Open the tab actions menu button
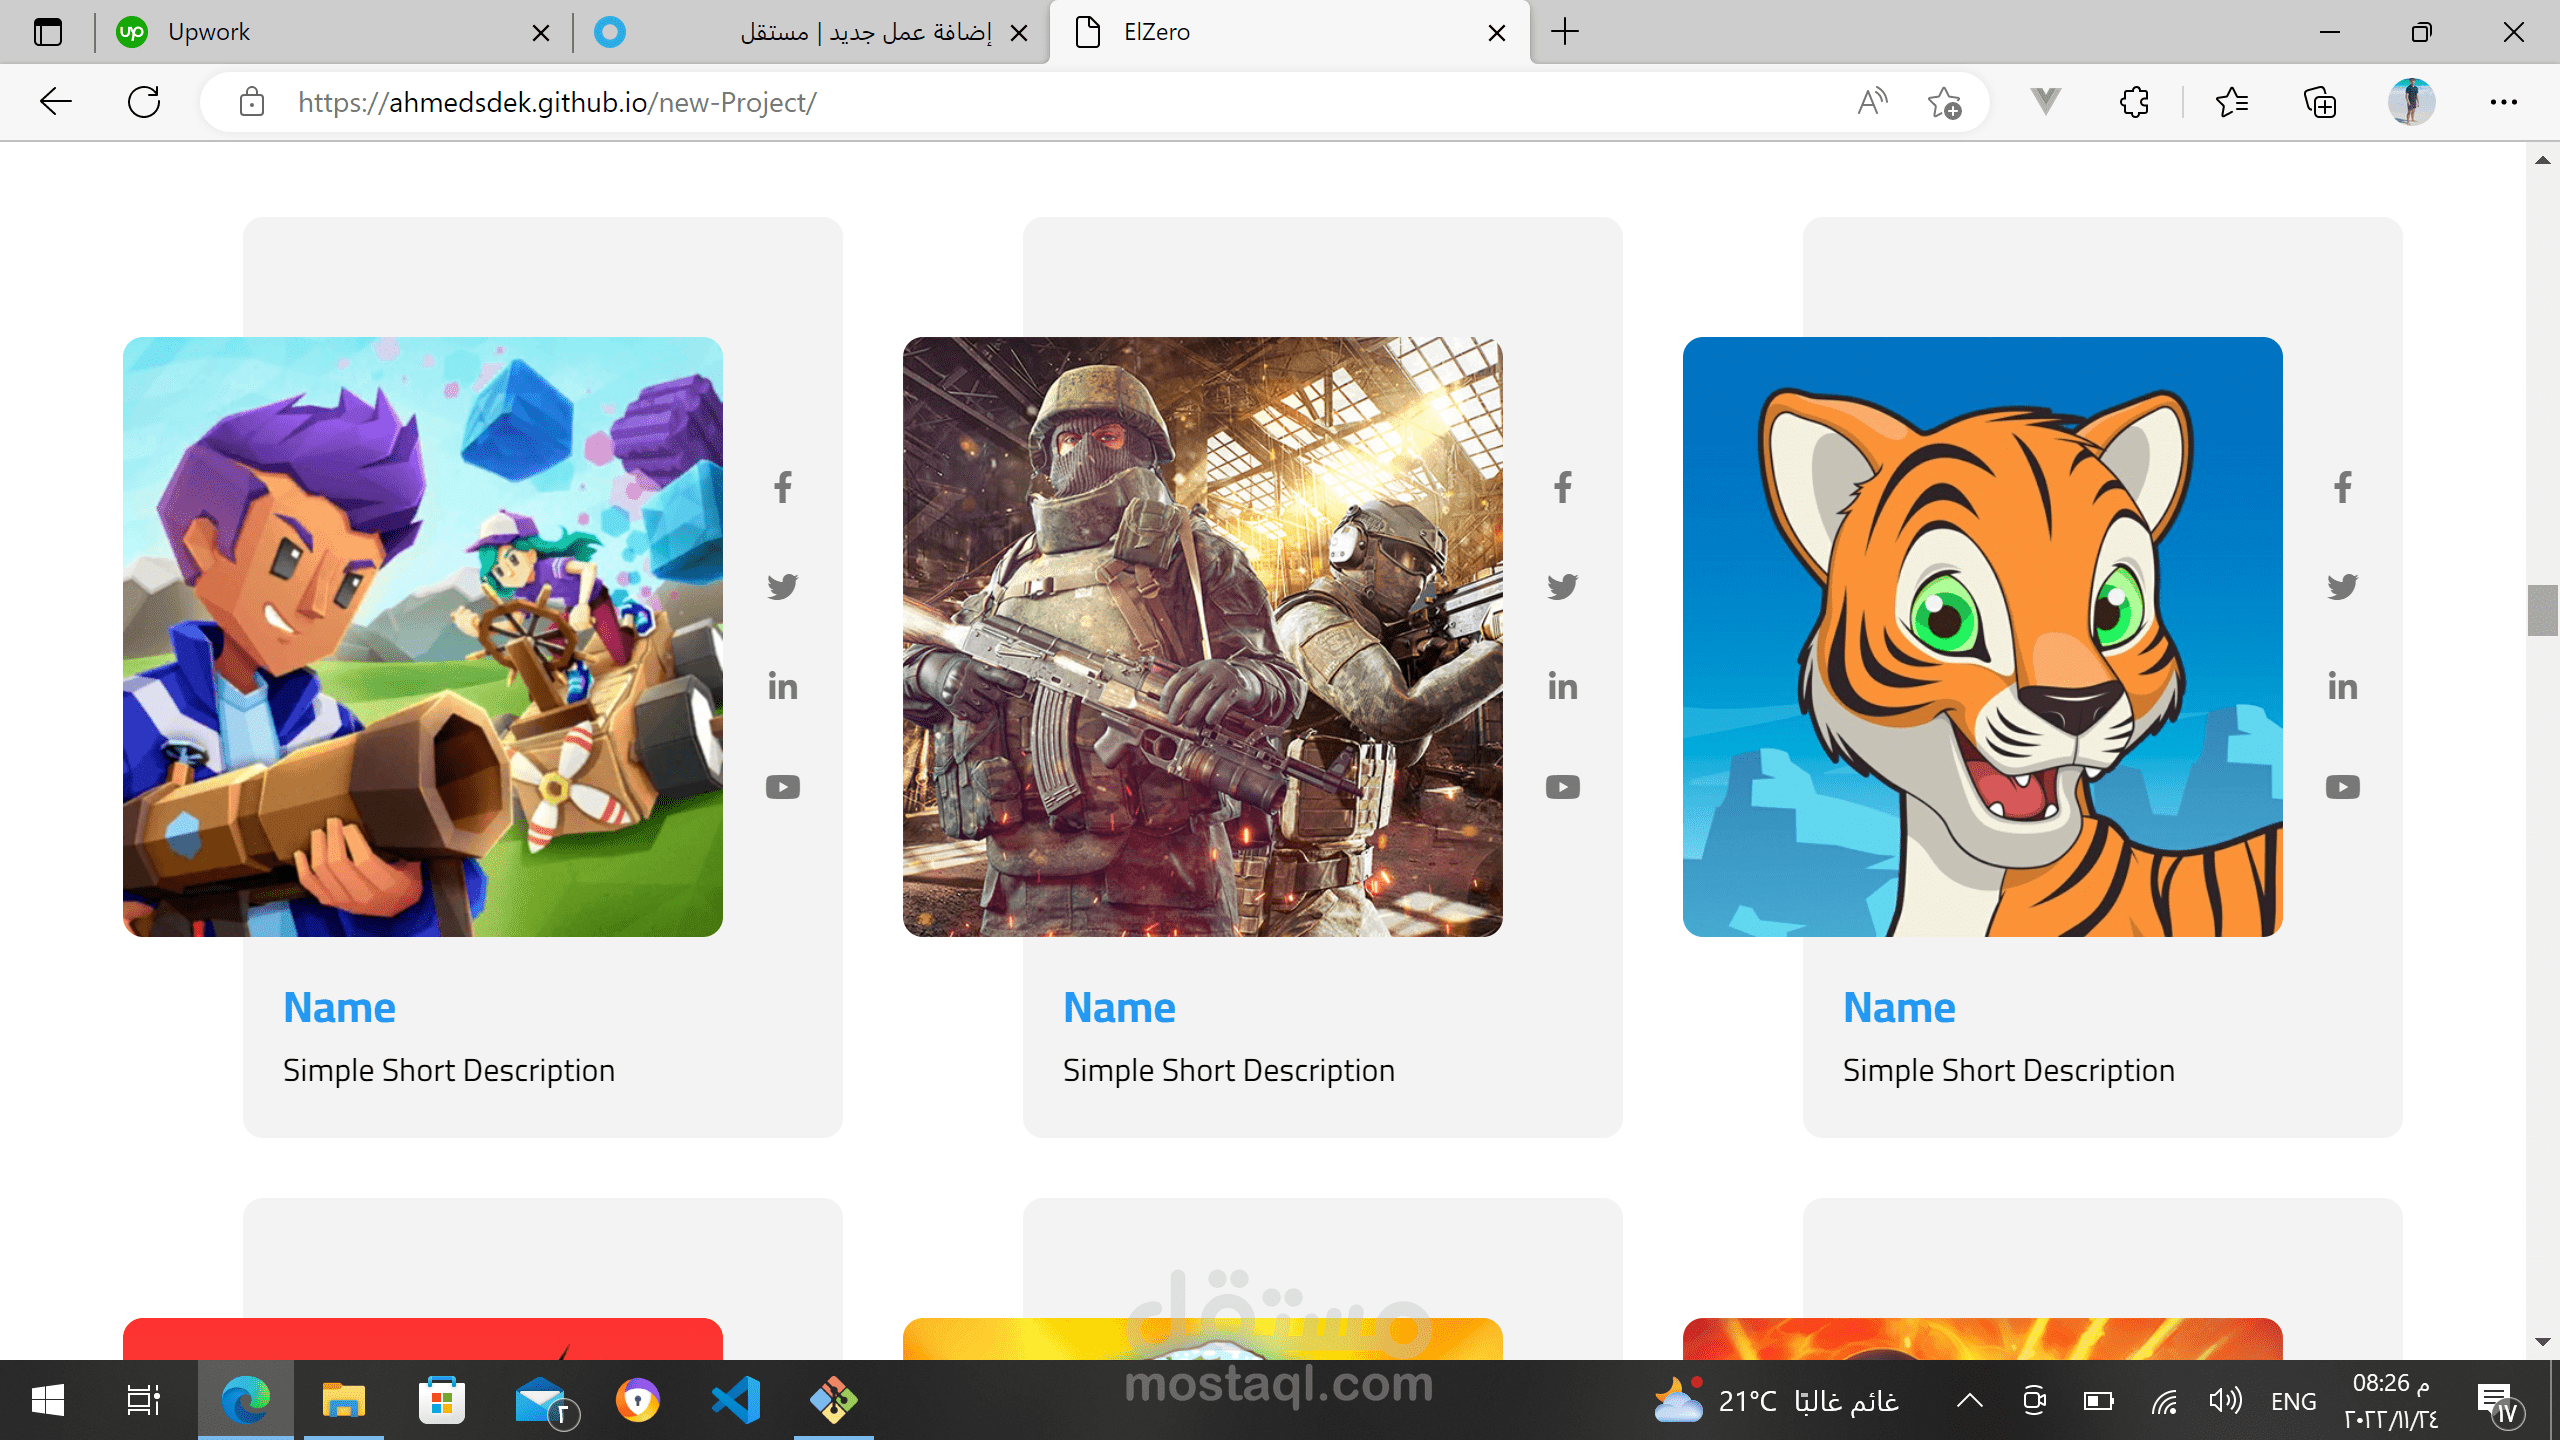The height and width of the screenshot is (1440, 2560). click(47, 32)
